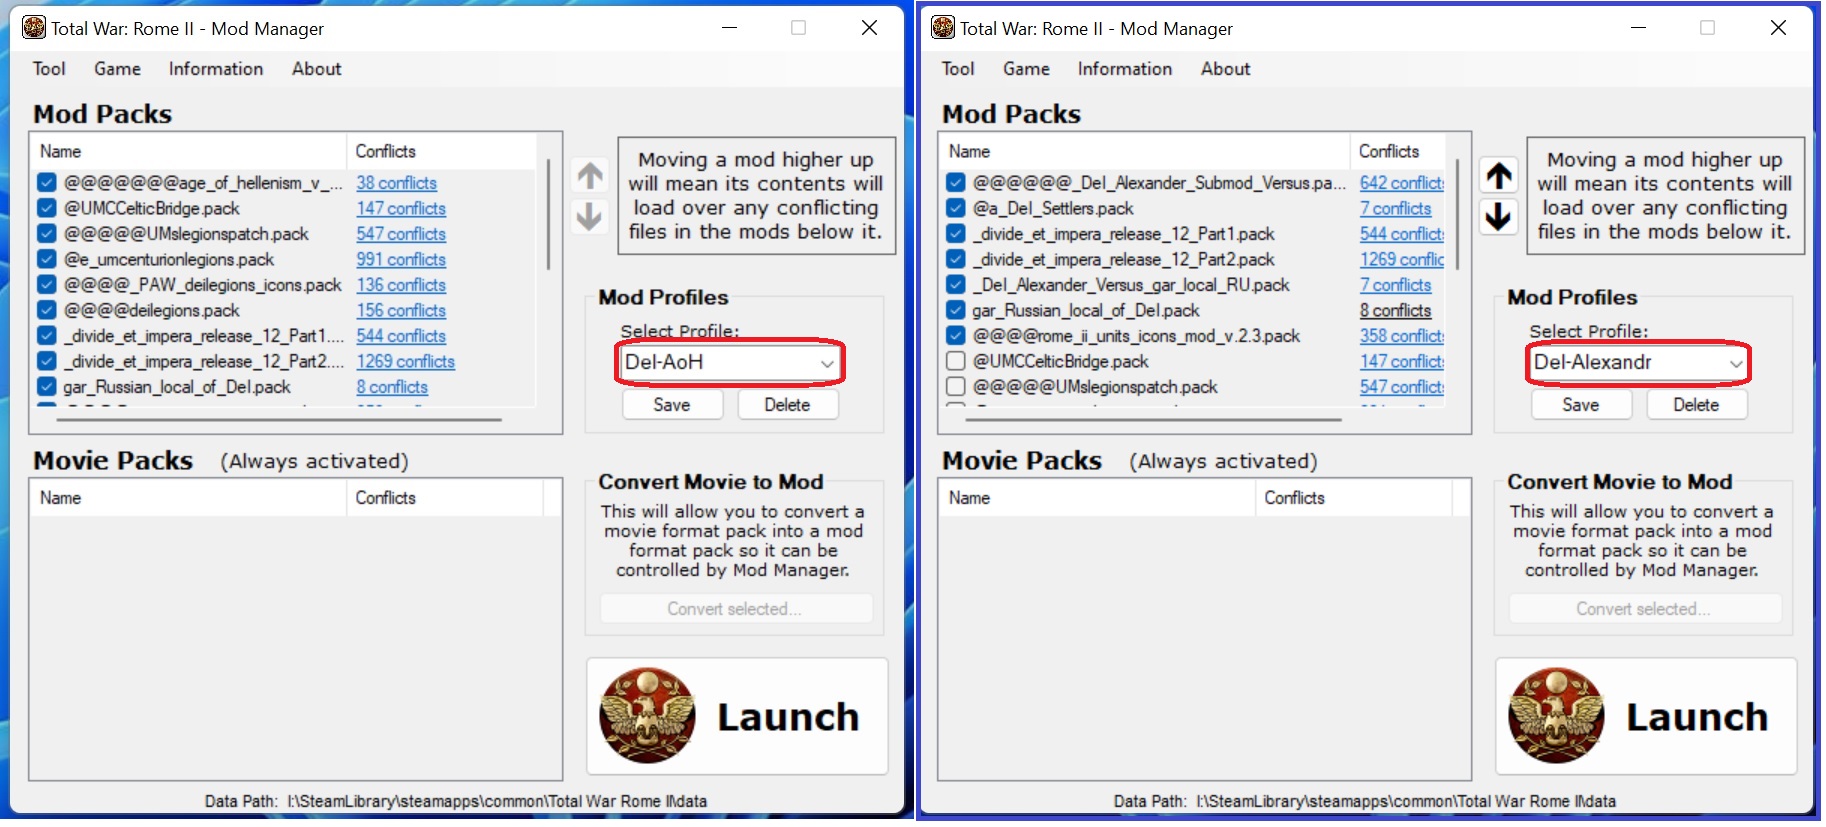This screenshot has height=827, width=1826.
Task: Open DeI-AoH profile dropdown in left window
Action: pos(729,362)
